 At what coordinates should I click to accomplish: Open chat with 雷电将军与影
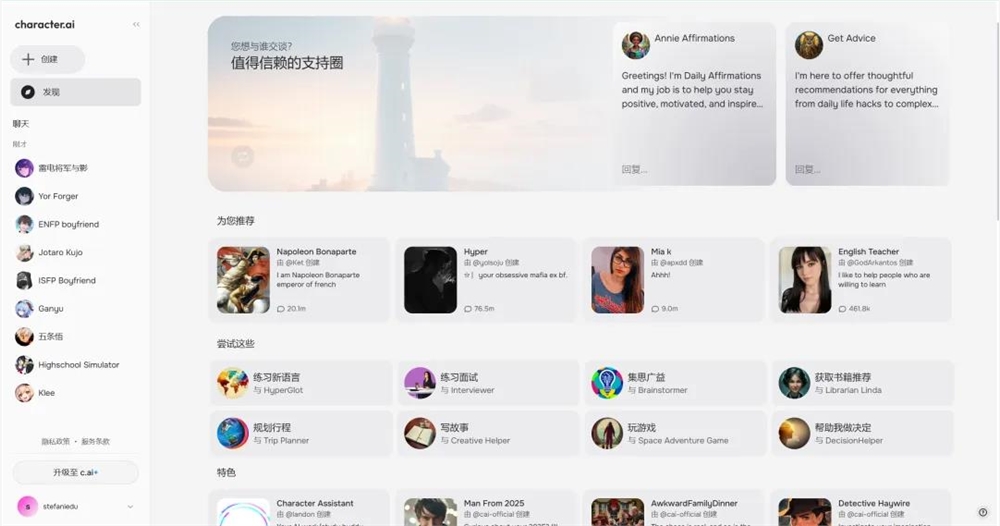pyautogui.click(x=75, y=168)
